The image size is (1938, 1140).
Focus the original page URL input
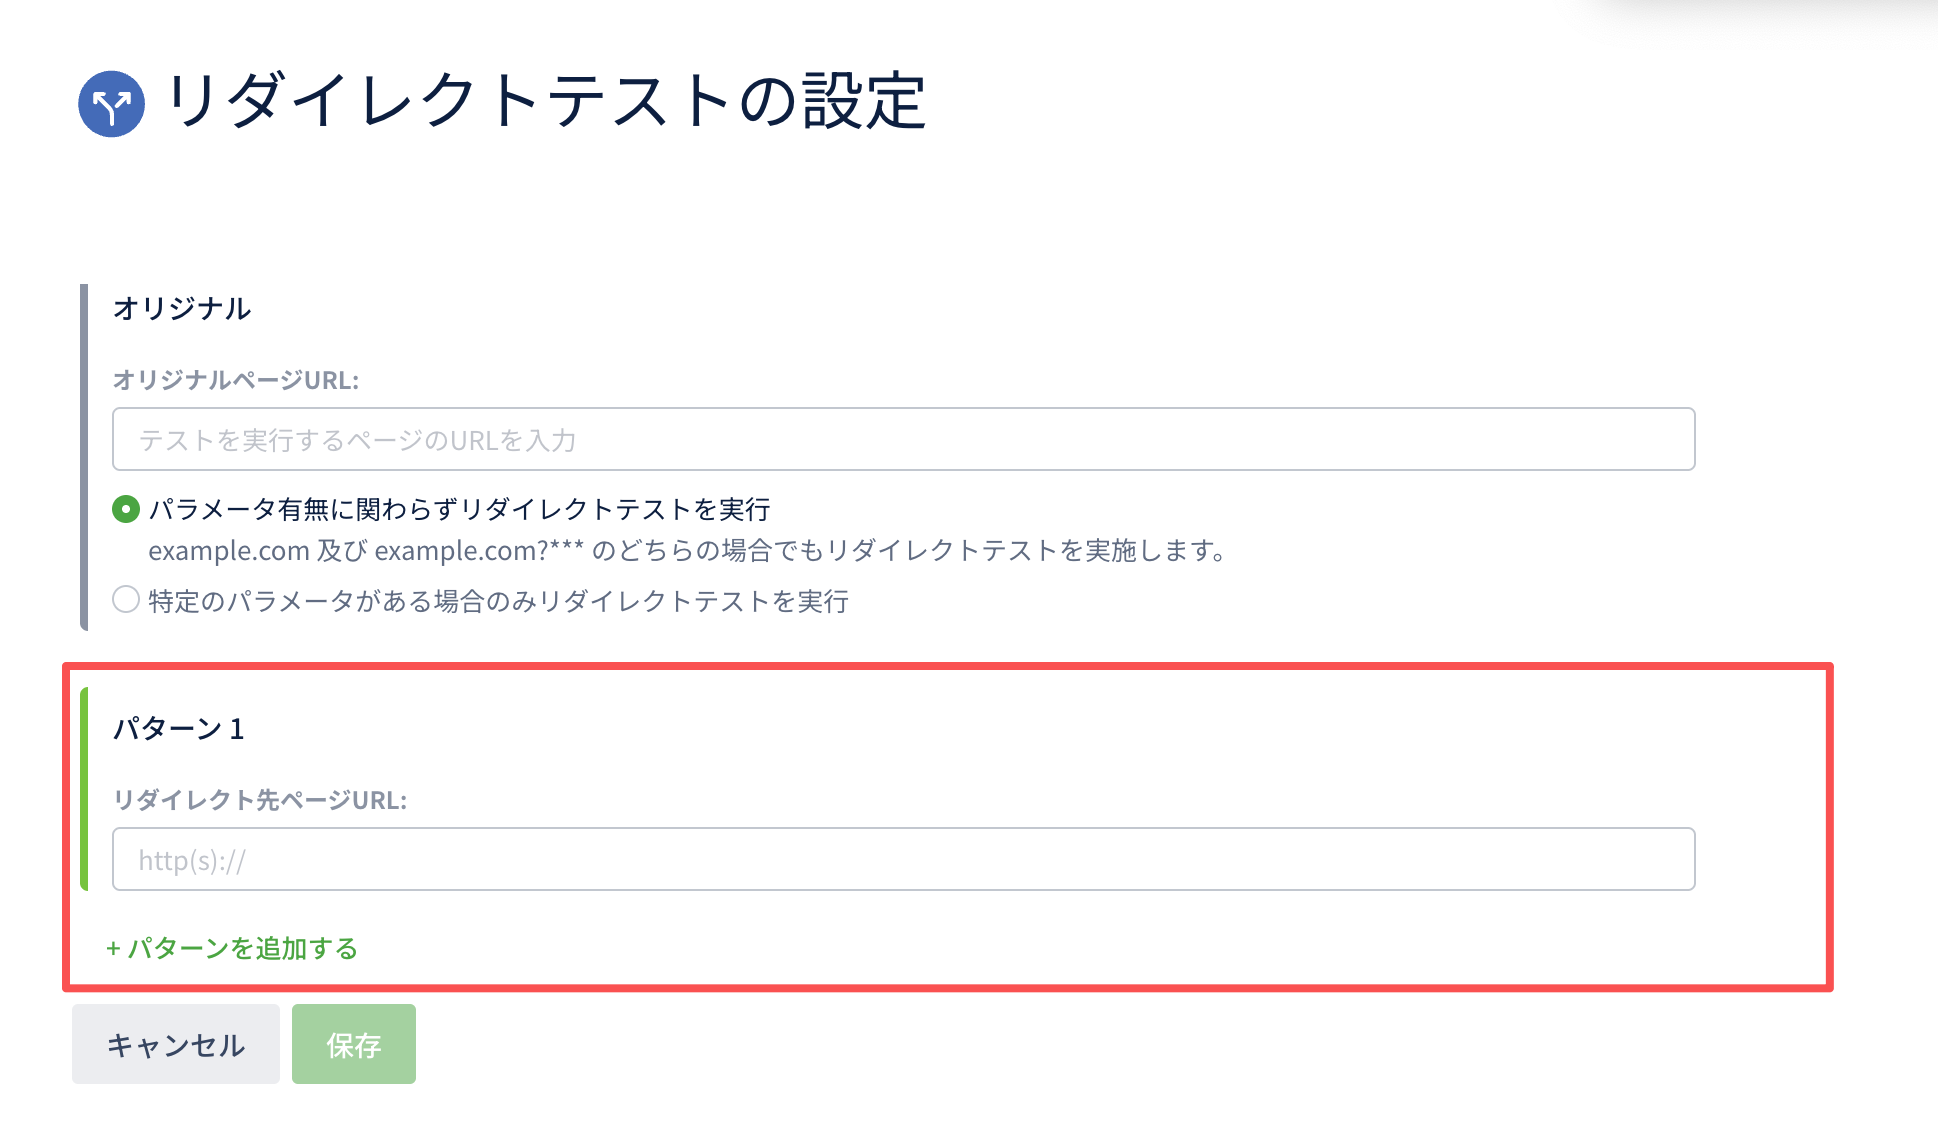pyautogui.click(x=903, y=439)
